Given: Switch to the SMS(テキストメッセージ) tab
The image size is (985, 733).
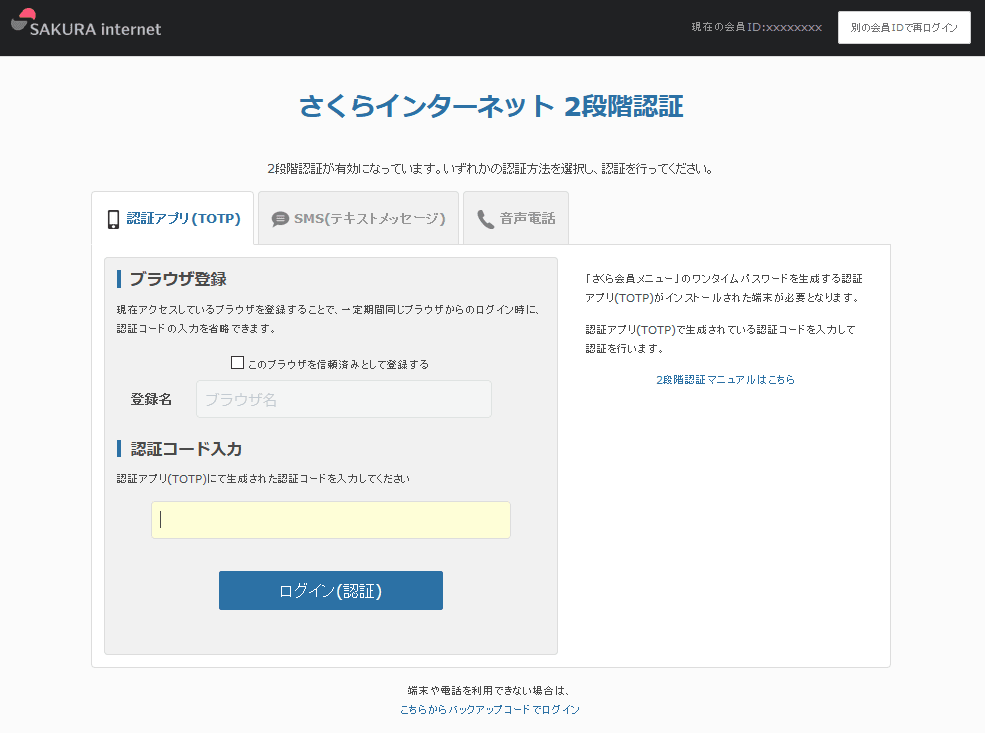Looking at the screenshot, I should point(359,218).
